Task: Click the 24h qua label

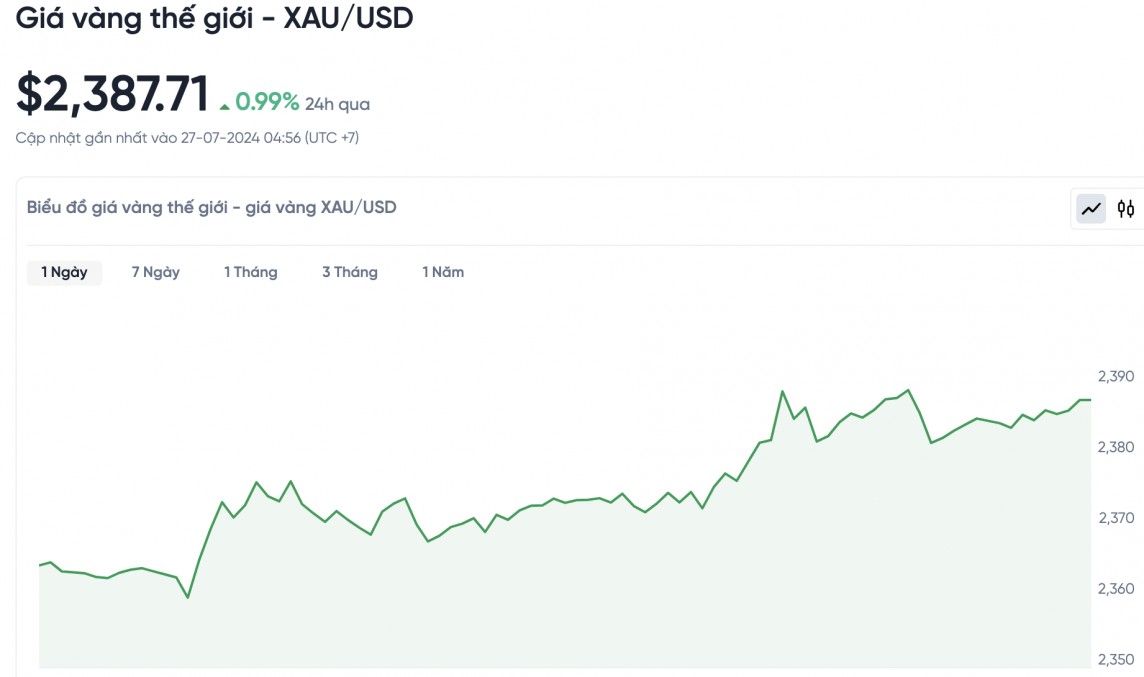Action: coord(337,104)
